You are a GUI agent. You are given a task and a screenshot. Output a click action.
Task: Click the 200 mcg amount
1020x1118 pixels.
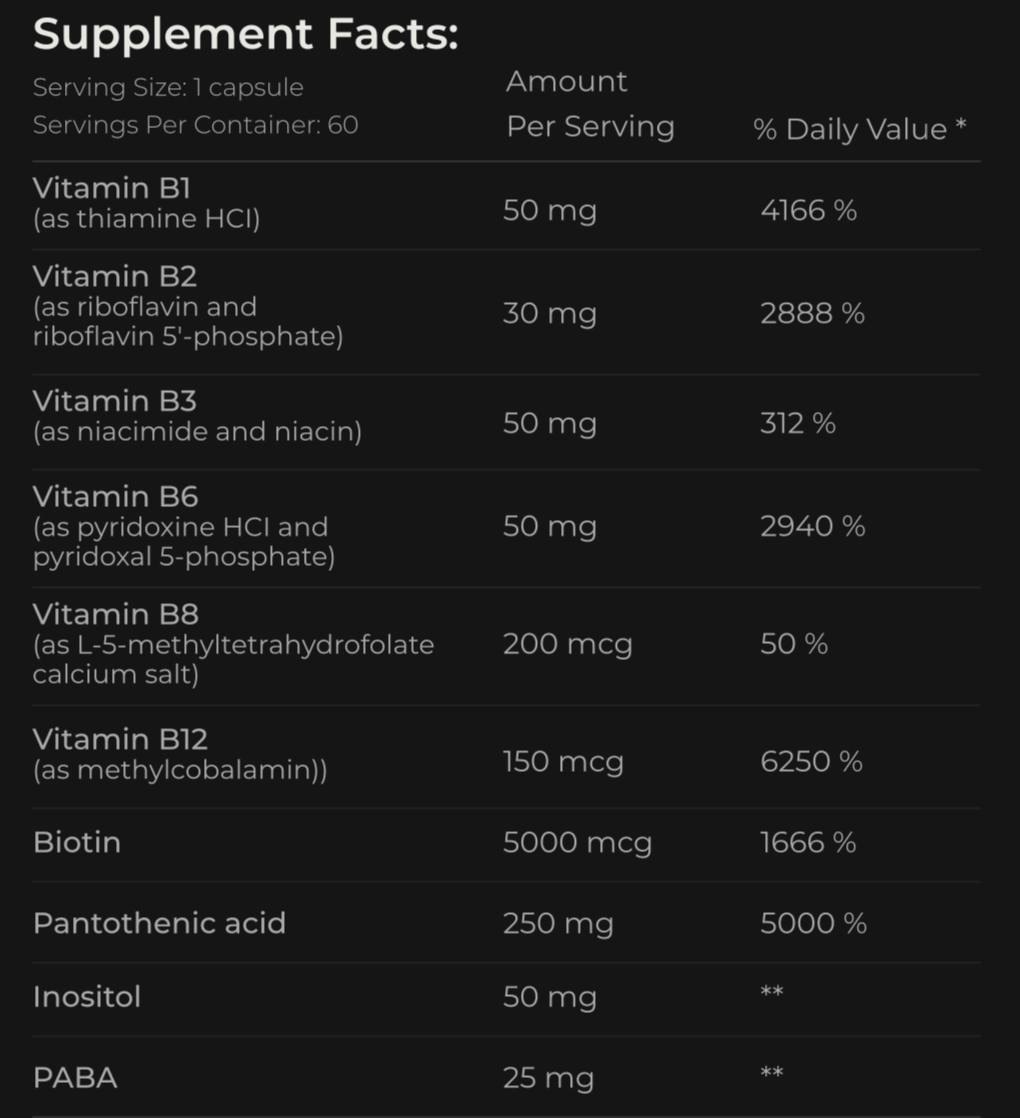(567, 645)
